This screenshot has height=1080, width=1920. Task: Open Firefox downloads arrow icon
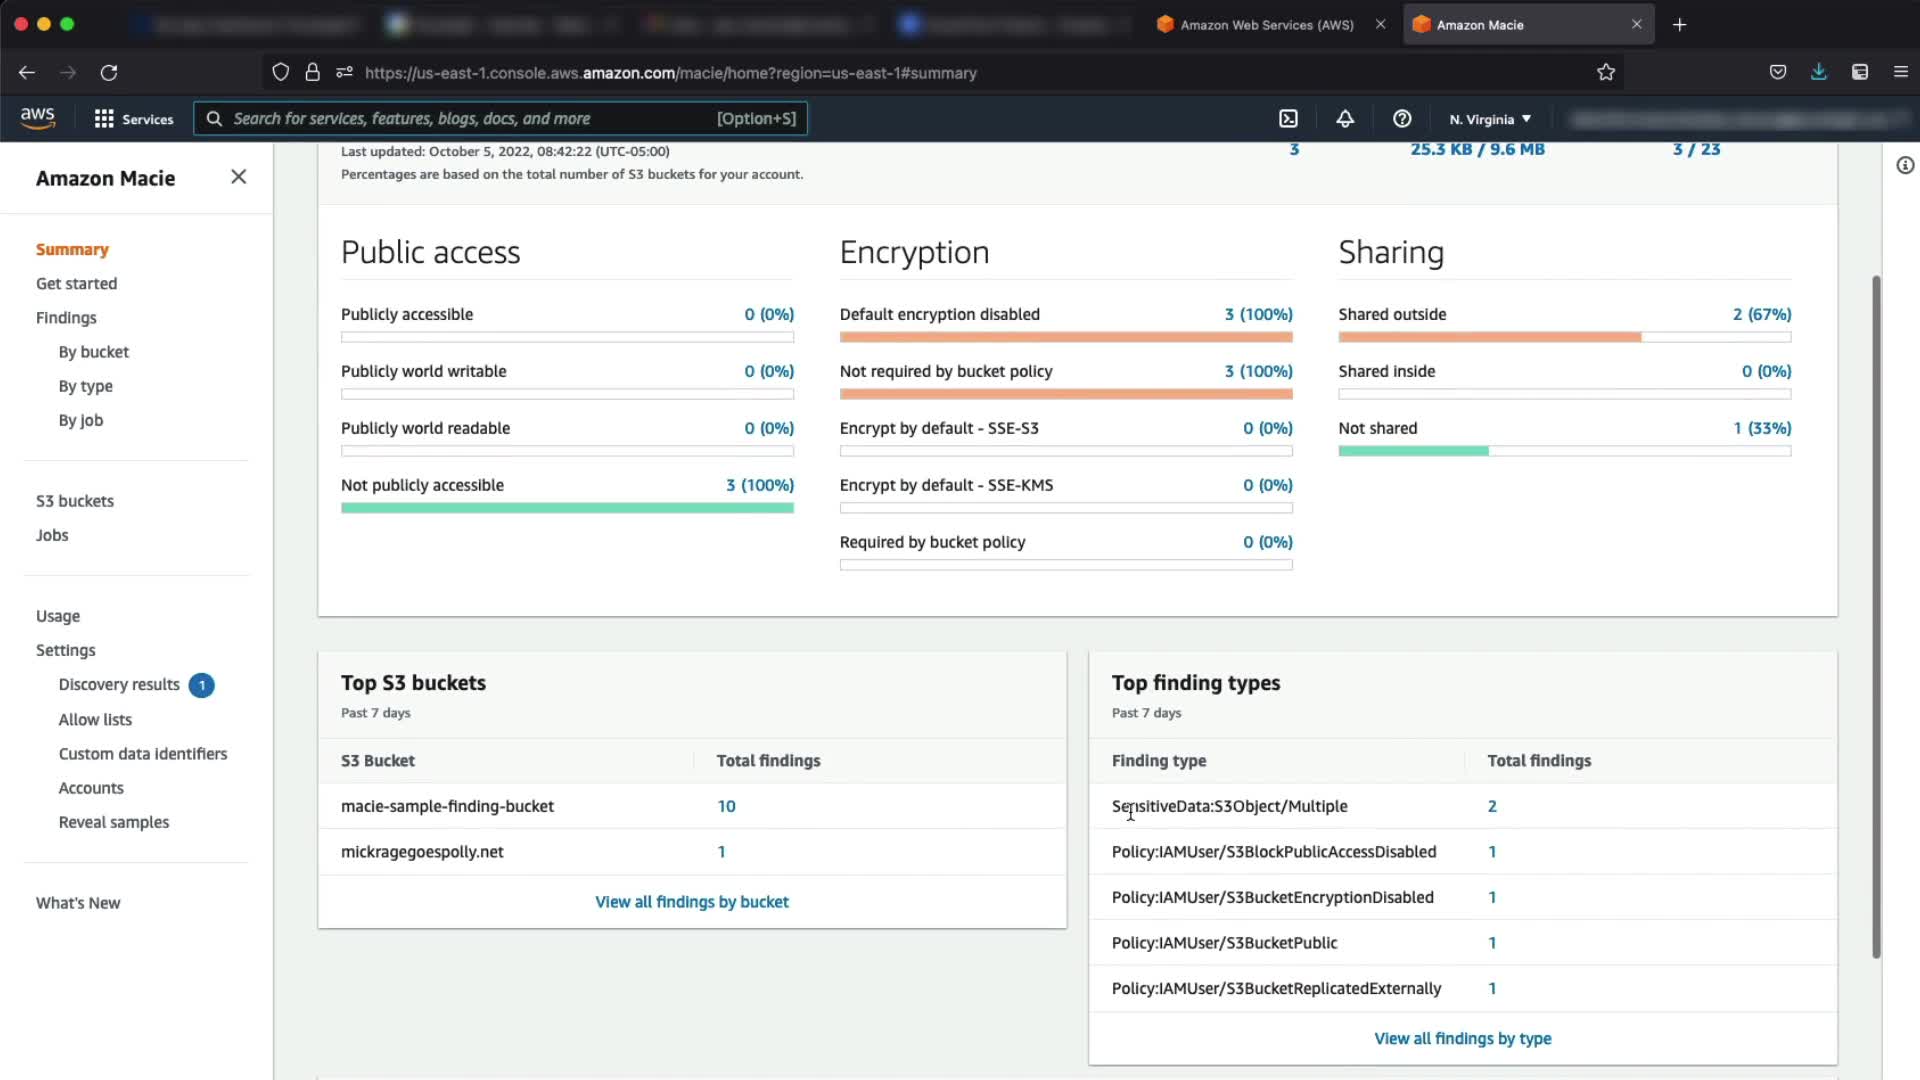click(x=1819, y=72)
